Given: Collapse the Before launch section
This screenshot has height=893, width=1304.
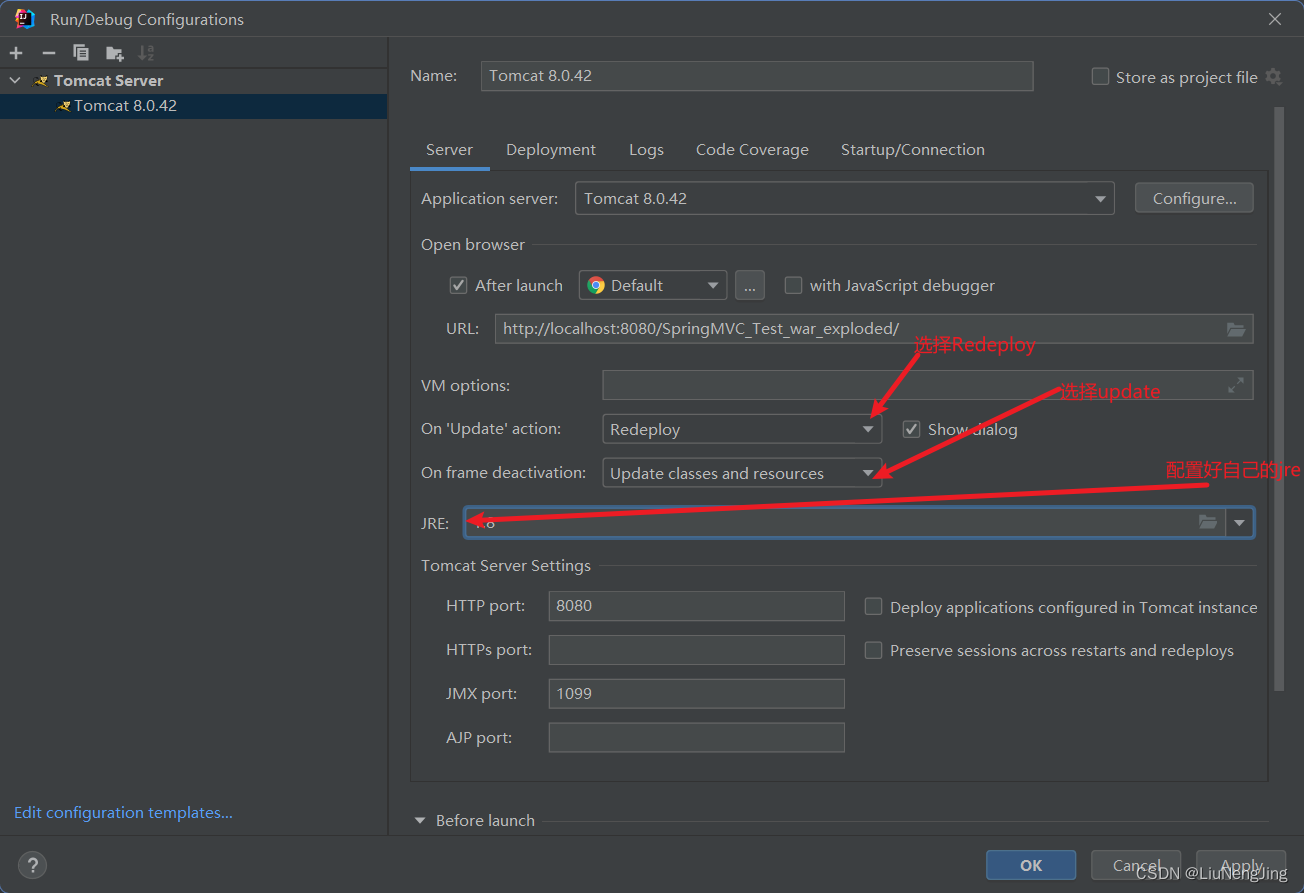Looking at the screenshot, I should tap(420, 820).
